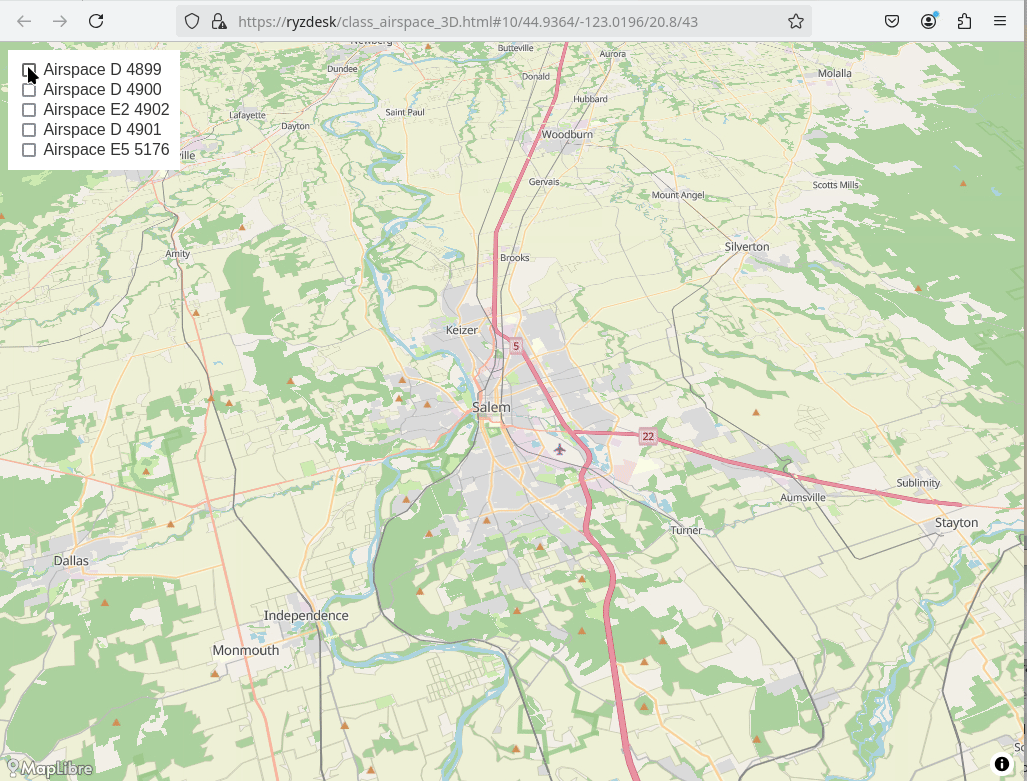This screenshot has height=781, width=1027.
Task: Click the MapLibre logo link
Action: click(x=50, y=768)
